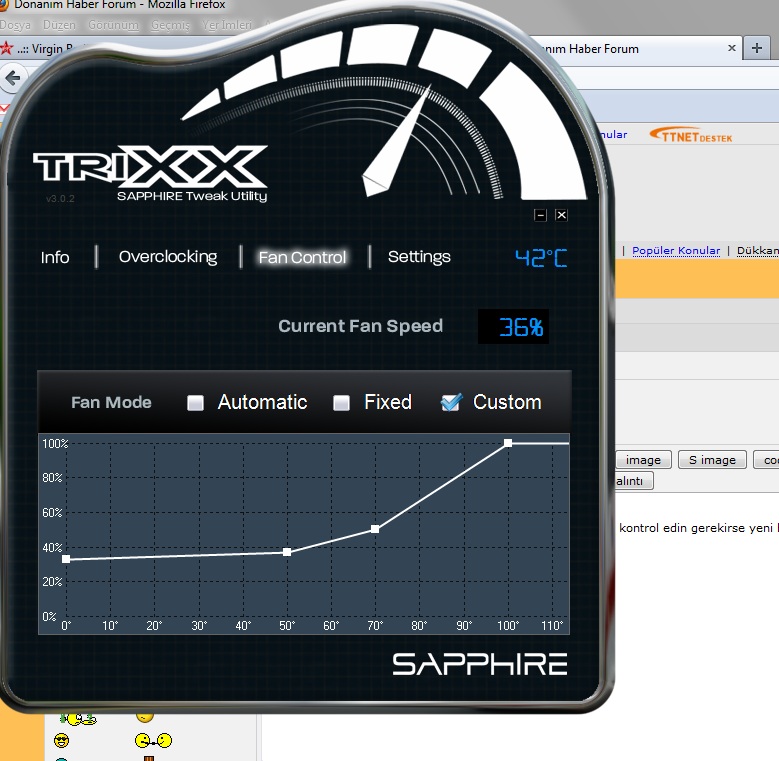Open the Popüler Konular link
This screenshot has height=761, width=779.
676,251
